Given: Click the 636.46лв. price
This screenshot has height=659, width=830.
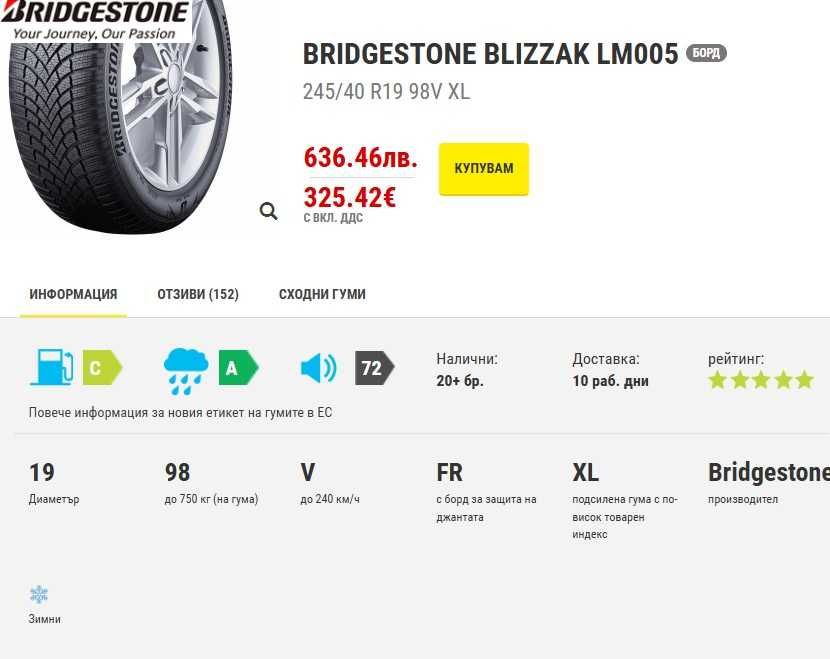Looking at the screenshot, I should pos(360,158).
